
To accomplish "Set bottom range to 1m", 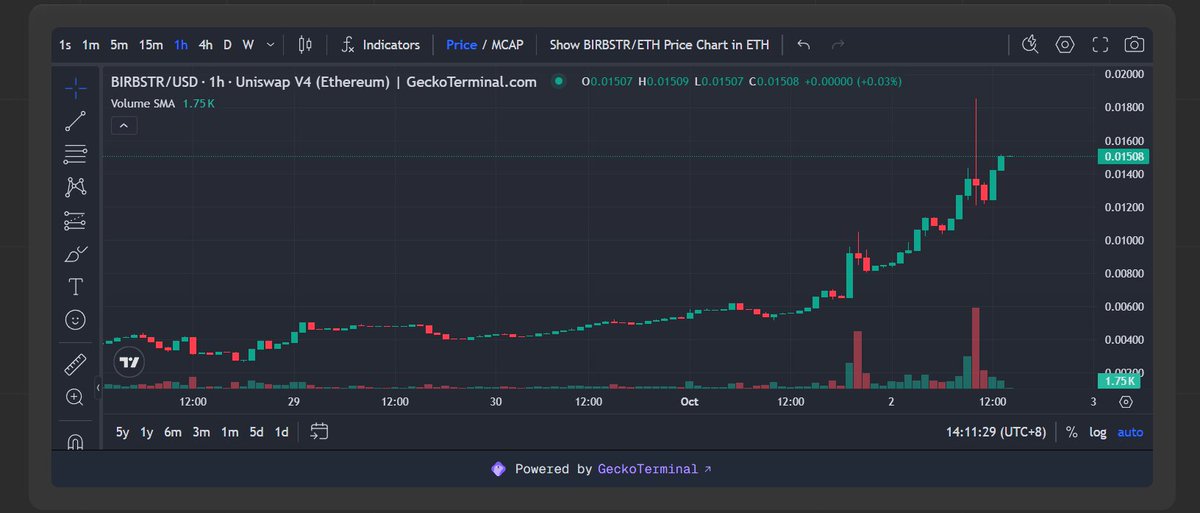I will [229, 432].
